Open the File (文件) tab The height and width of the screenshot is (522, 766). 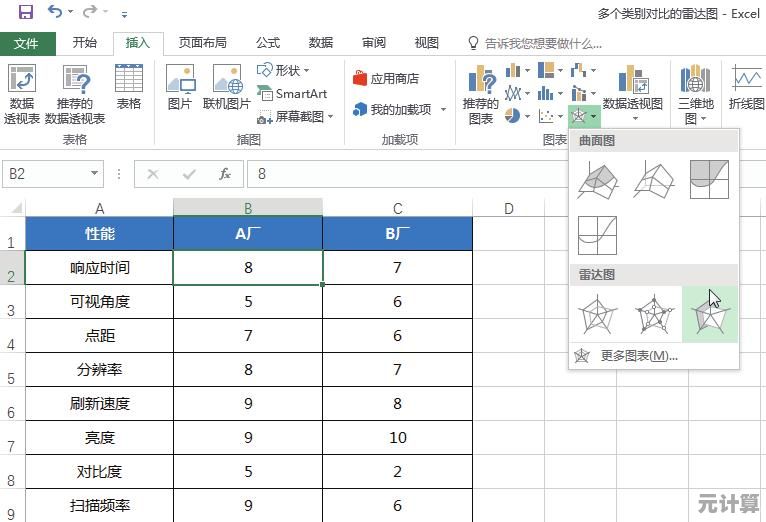click(x=27, y=43)
